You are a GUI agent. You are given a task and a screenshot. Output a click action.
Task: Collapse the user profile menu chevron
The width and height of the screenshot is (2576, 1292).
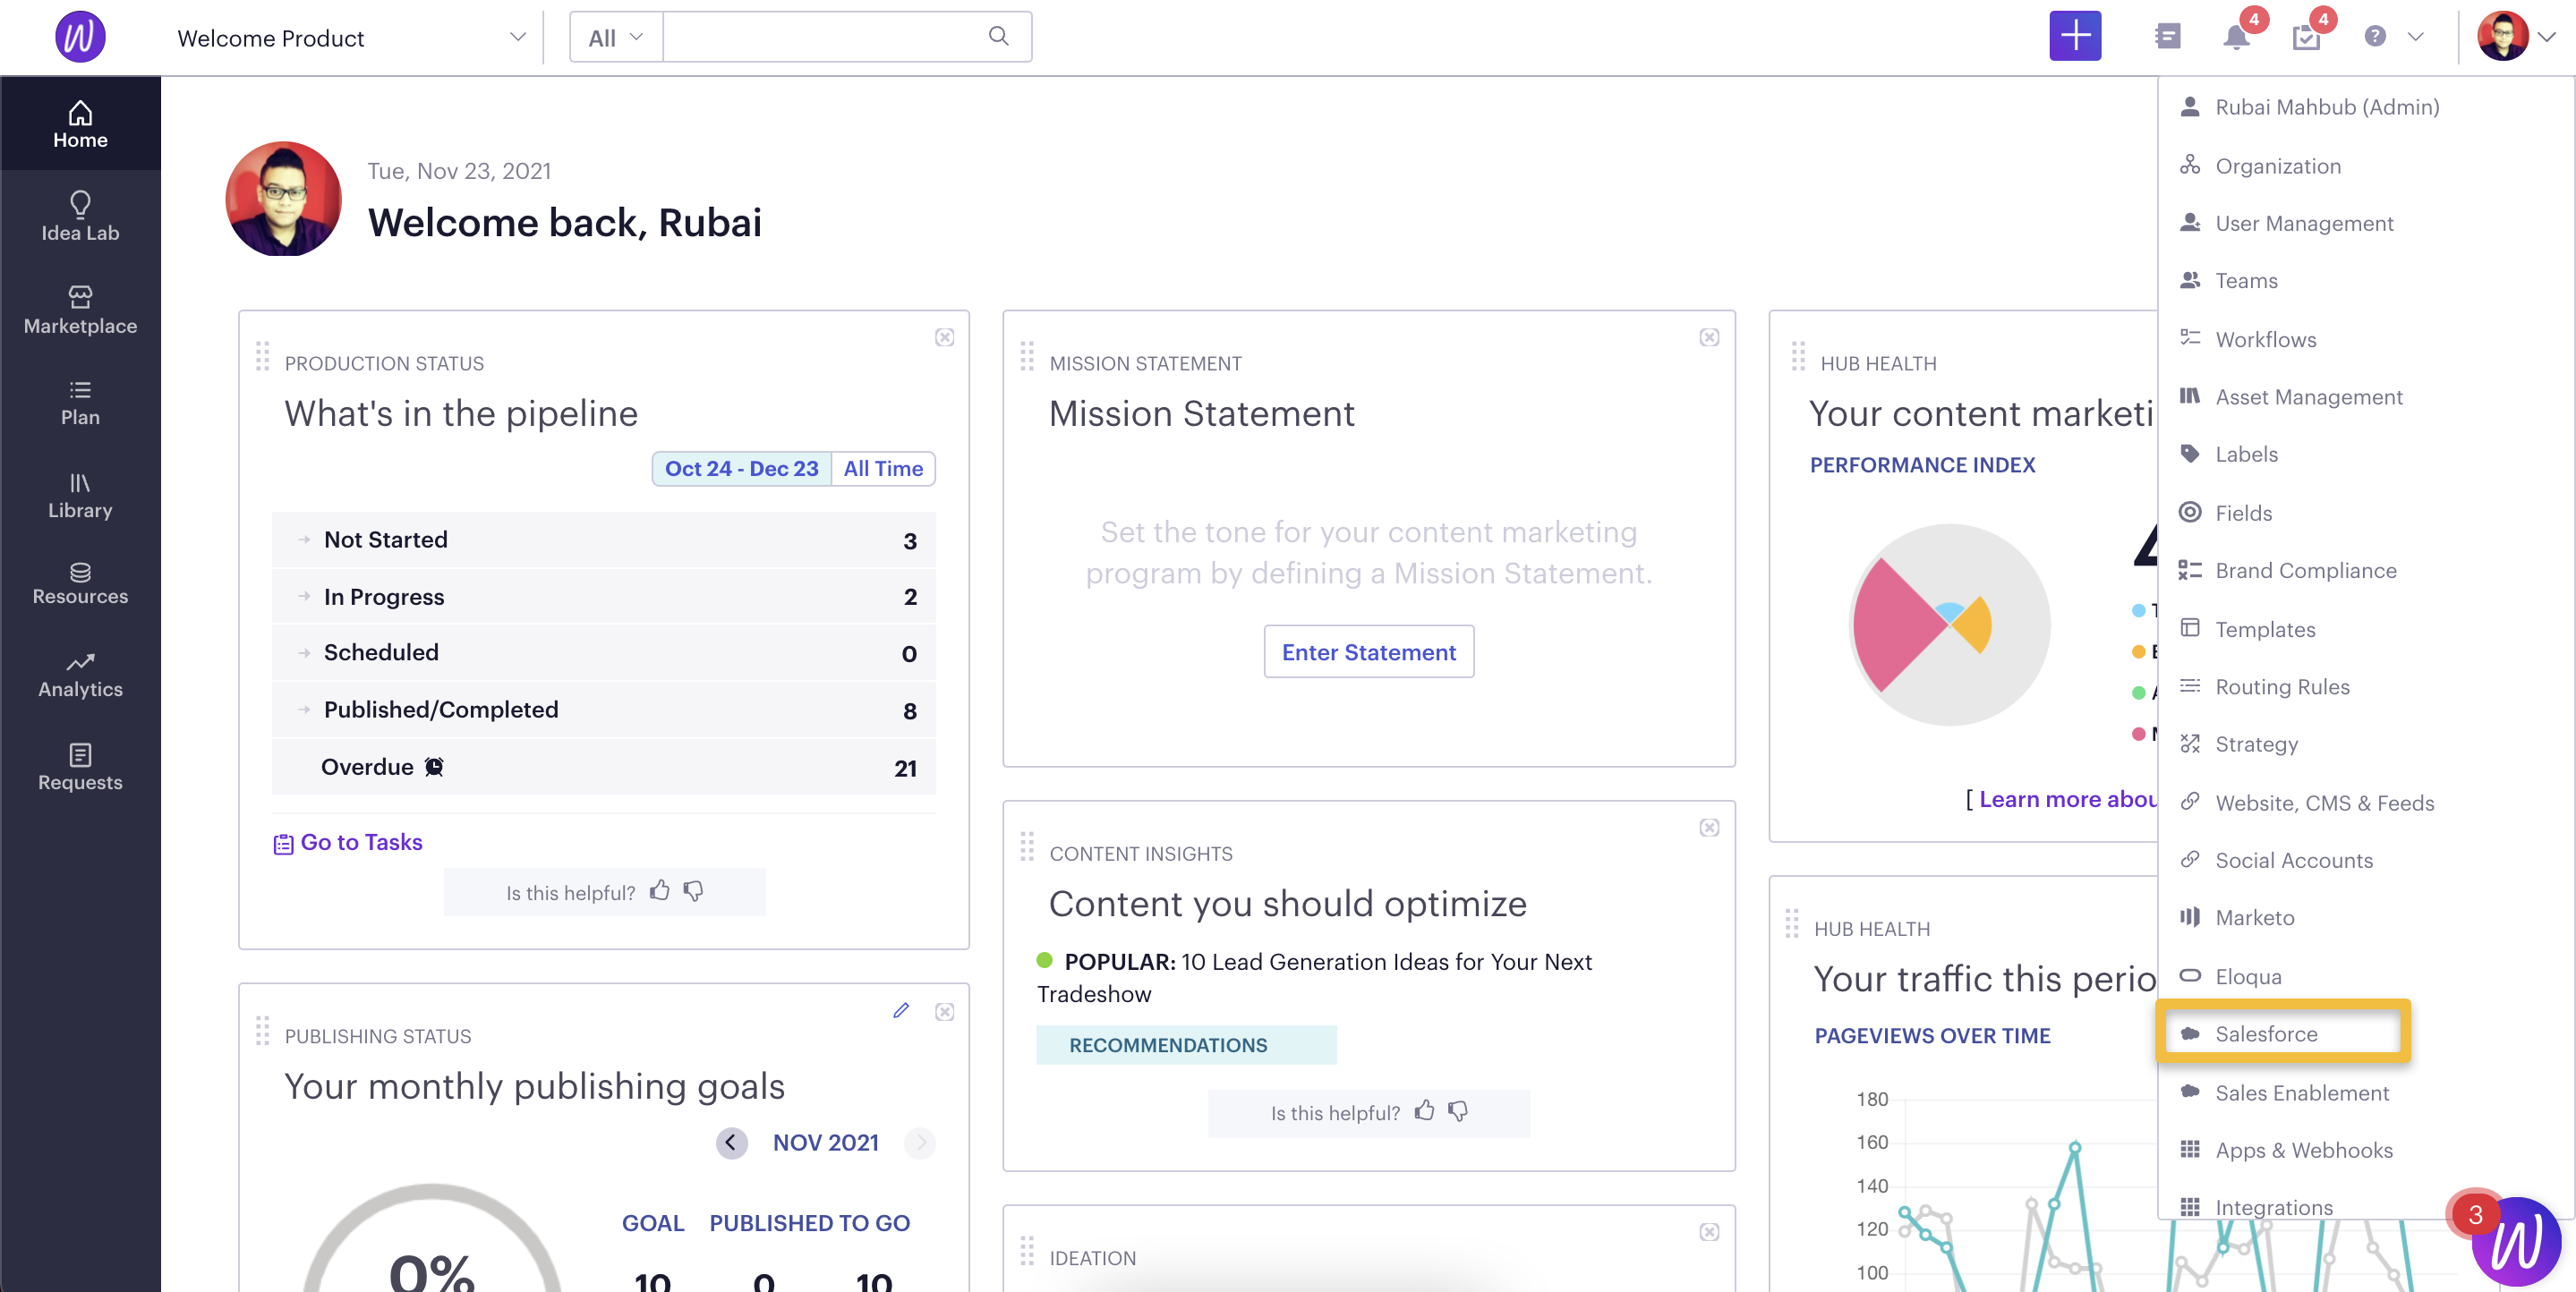[2547, 37]
